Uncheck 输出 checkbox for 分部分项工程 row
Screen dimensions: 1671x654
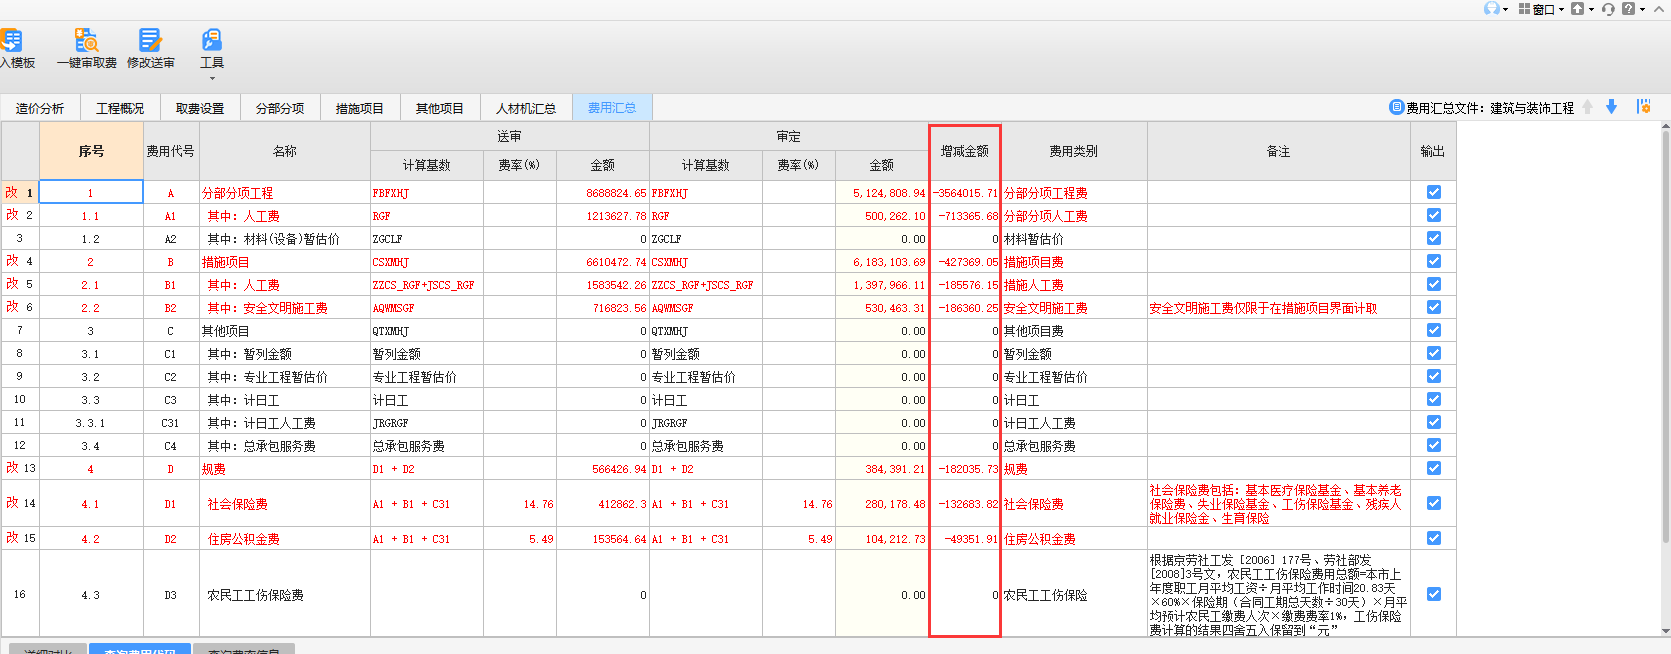(x=1433, y=192)
